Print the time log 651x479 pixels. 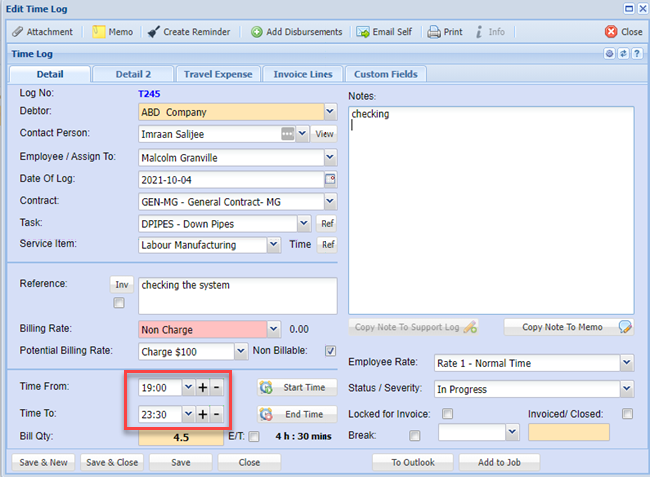pos(435,32)
